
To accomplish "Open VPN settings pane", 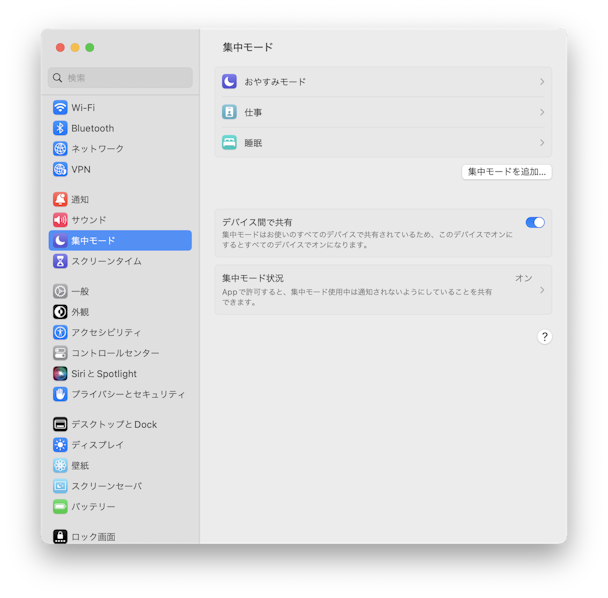I will tap(120, 169).
